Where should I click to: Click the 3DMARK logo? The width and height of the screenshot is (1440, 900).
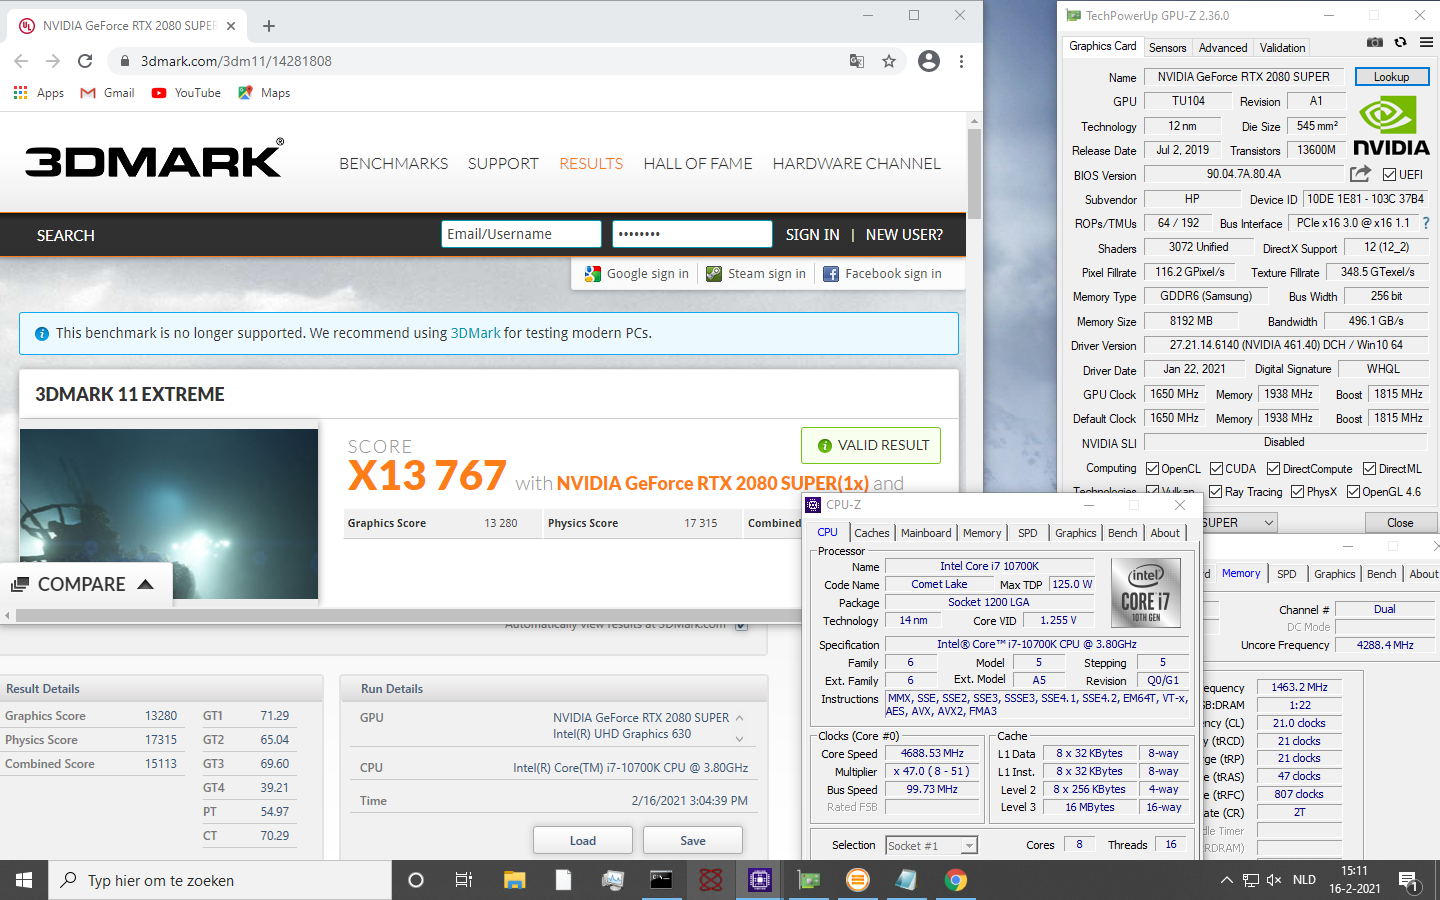pos(154,160)
